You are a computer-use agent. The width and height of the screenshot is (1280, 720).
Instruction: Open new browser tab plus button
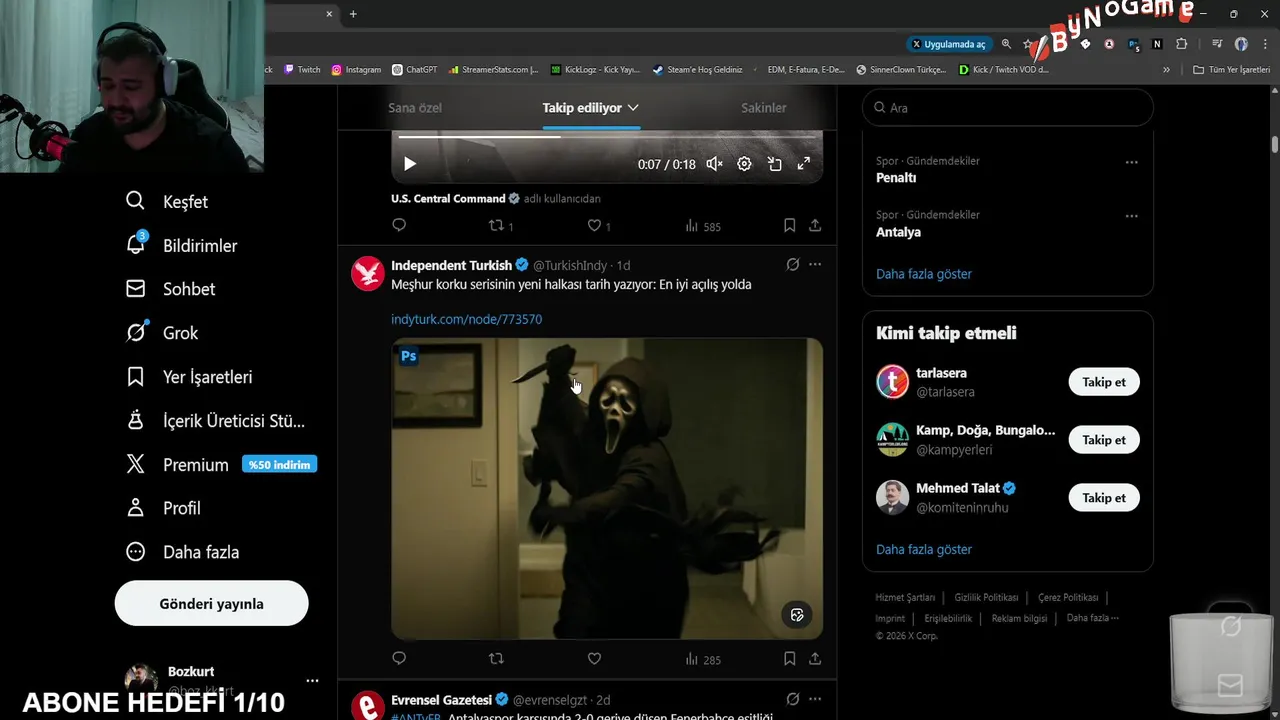pyautogui.click(x=353, y=14)
